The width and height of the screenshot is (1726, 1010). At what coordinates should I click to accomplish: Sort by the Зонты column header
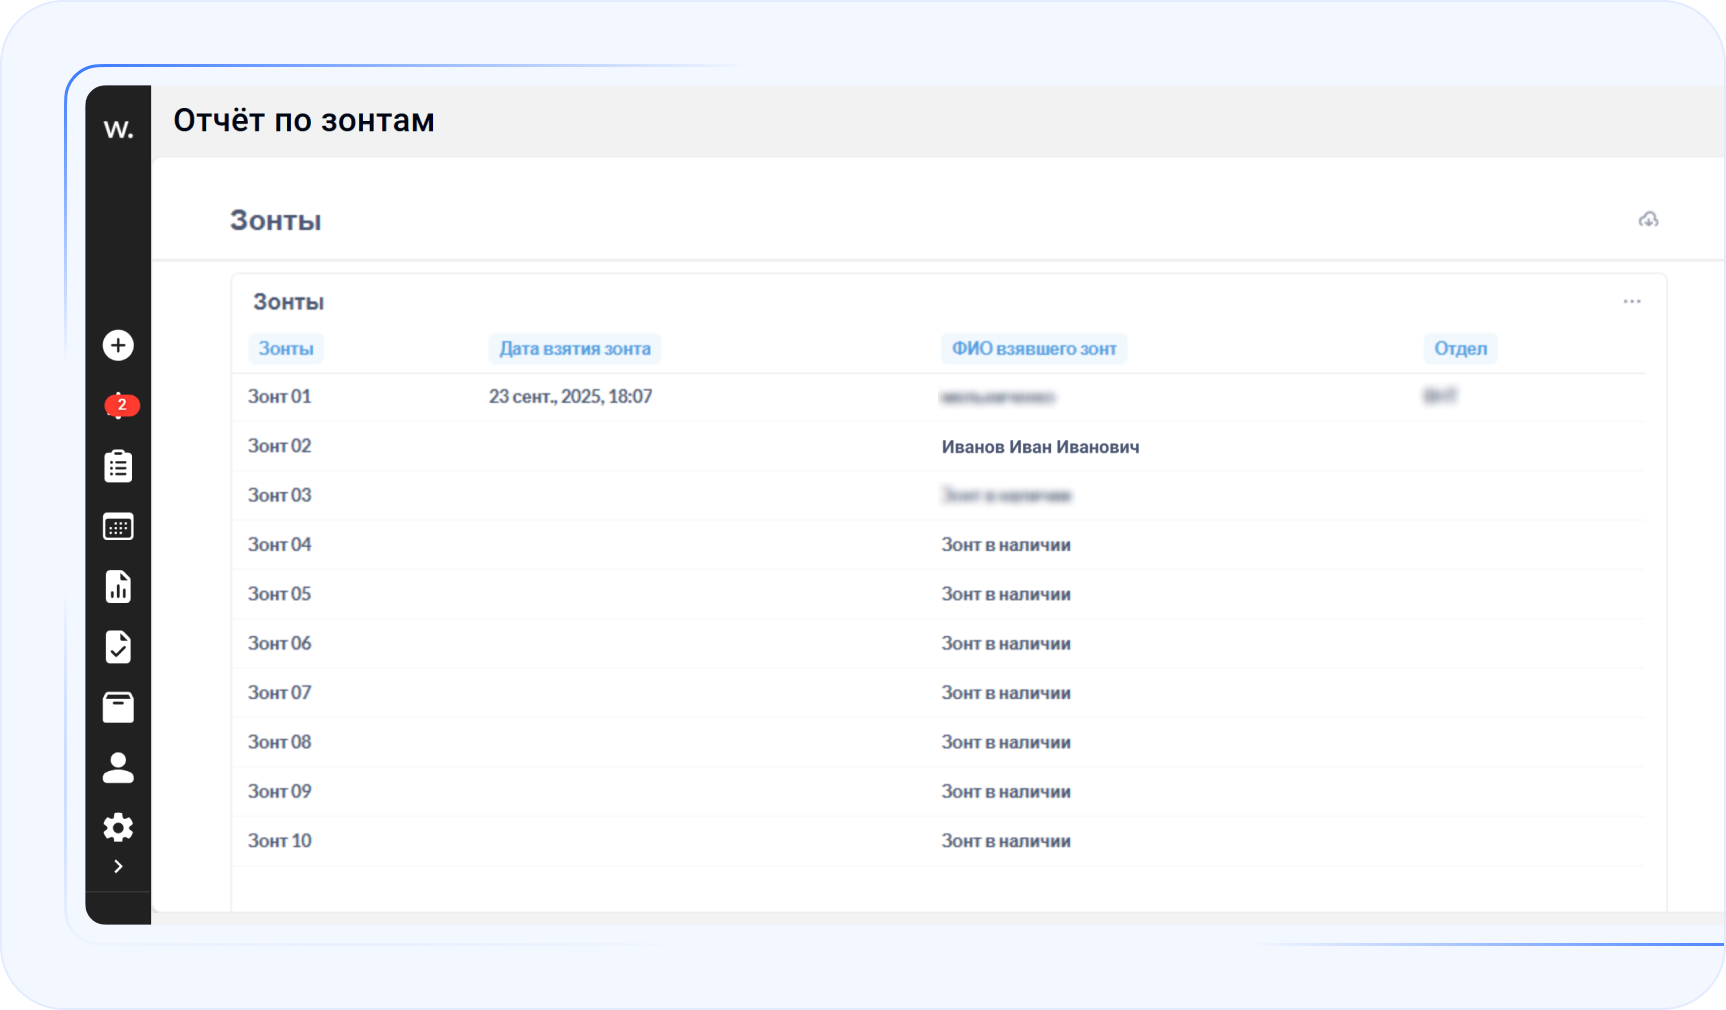[286, 348]
